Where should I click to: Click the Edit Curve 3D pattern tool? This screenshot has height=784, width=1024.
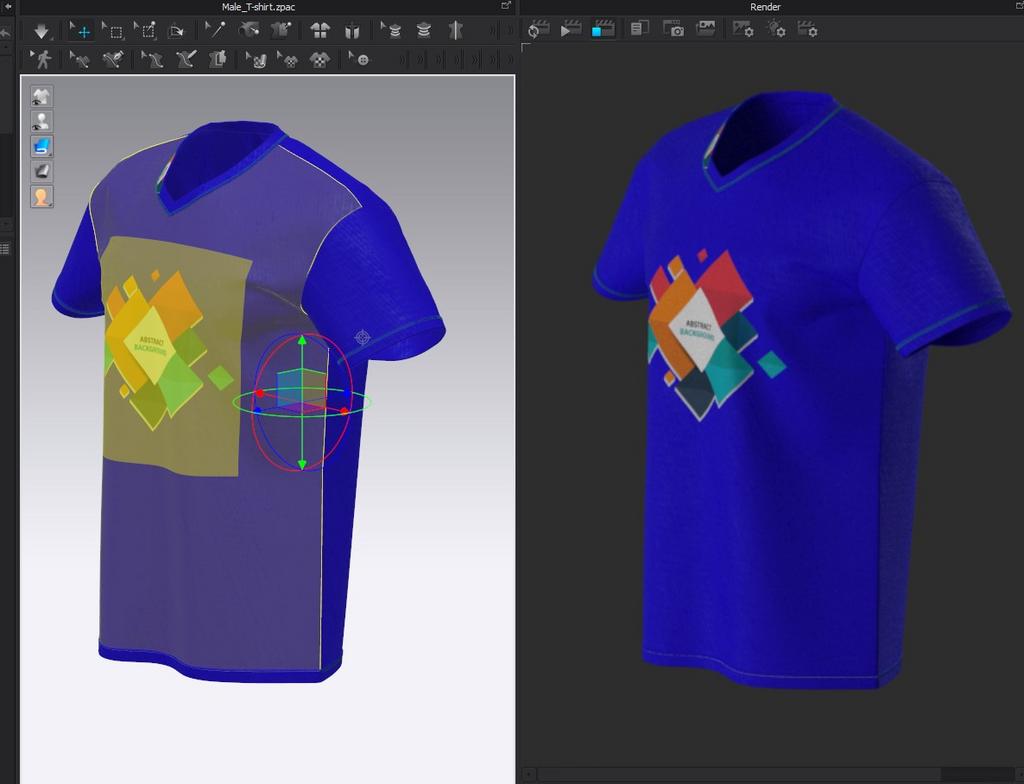click(x=152, y=60)
